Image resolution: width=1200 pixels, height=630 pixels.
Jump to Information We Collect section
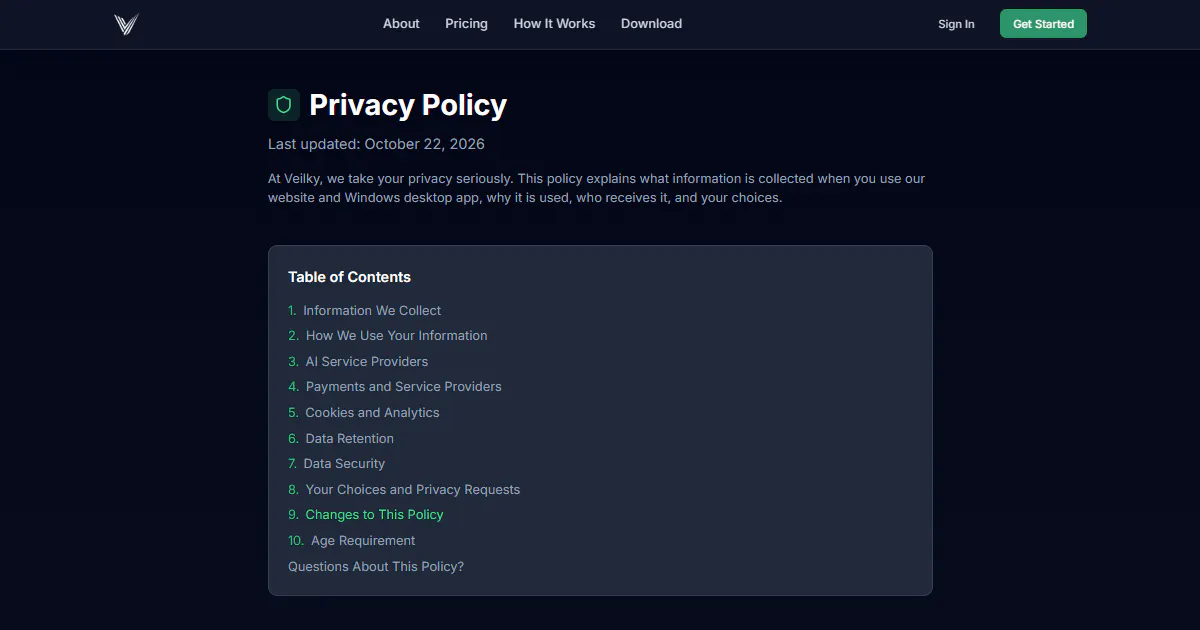pos(364,310)
